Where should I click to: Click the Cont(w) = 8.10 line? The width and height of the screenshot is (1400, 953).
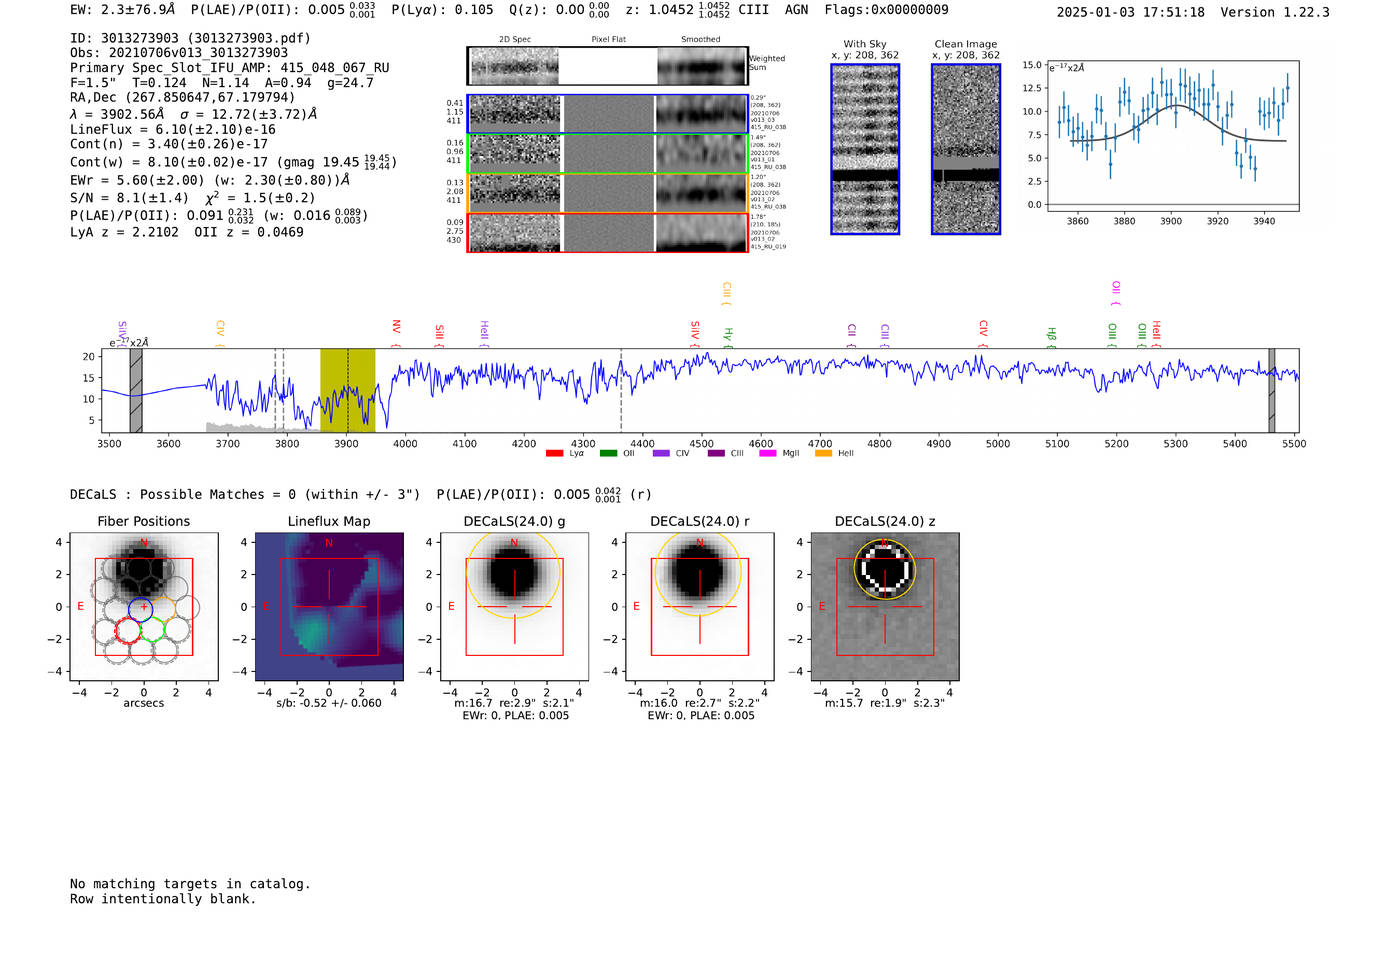233,161
